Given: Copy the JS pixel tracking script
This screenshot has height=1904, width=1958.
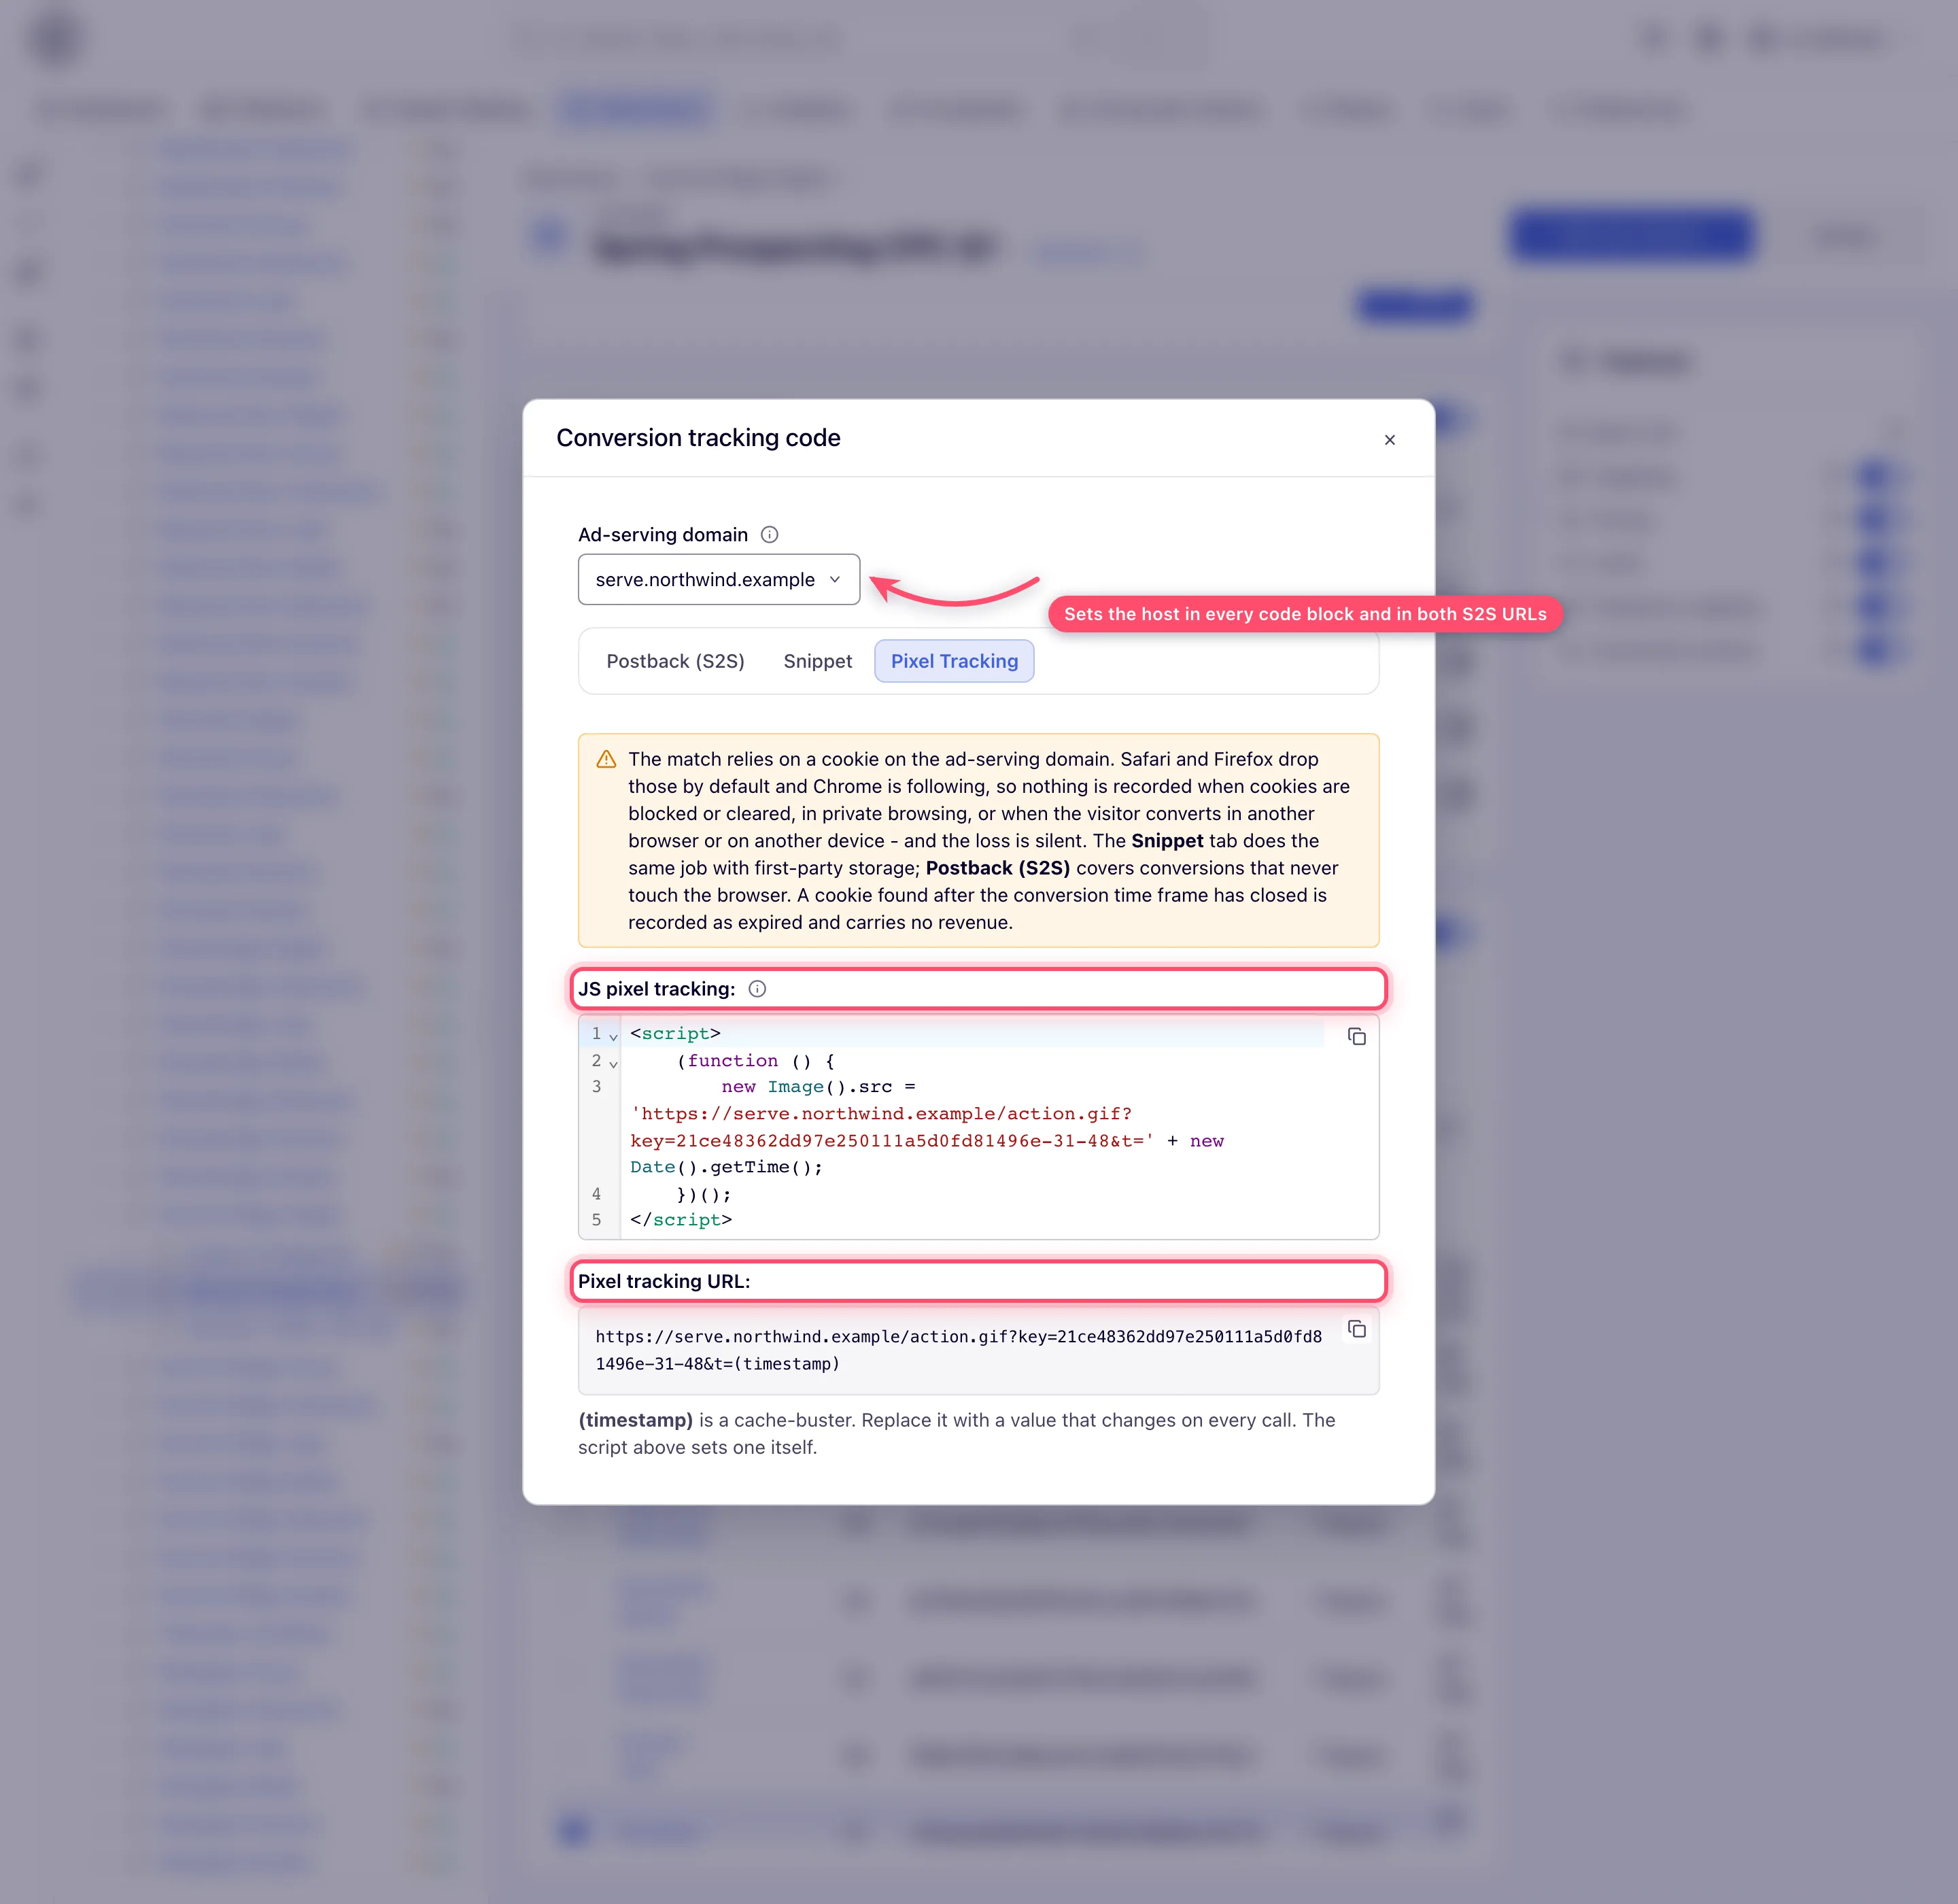Looking at the screenshot, I should point(1356,1037).
